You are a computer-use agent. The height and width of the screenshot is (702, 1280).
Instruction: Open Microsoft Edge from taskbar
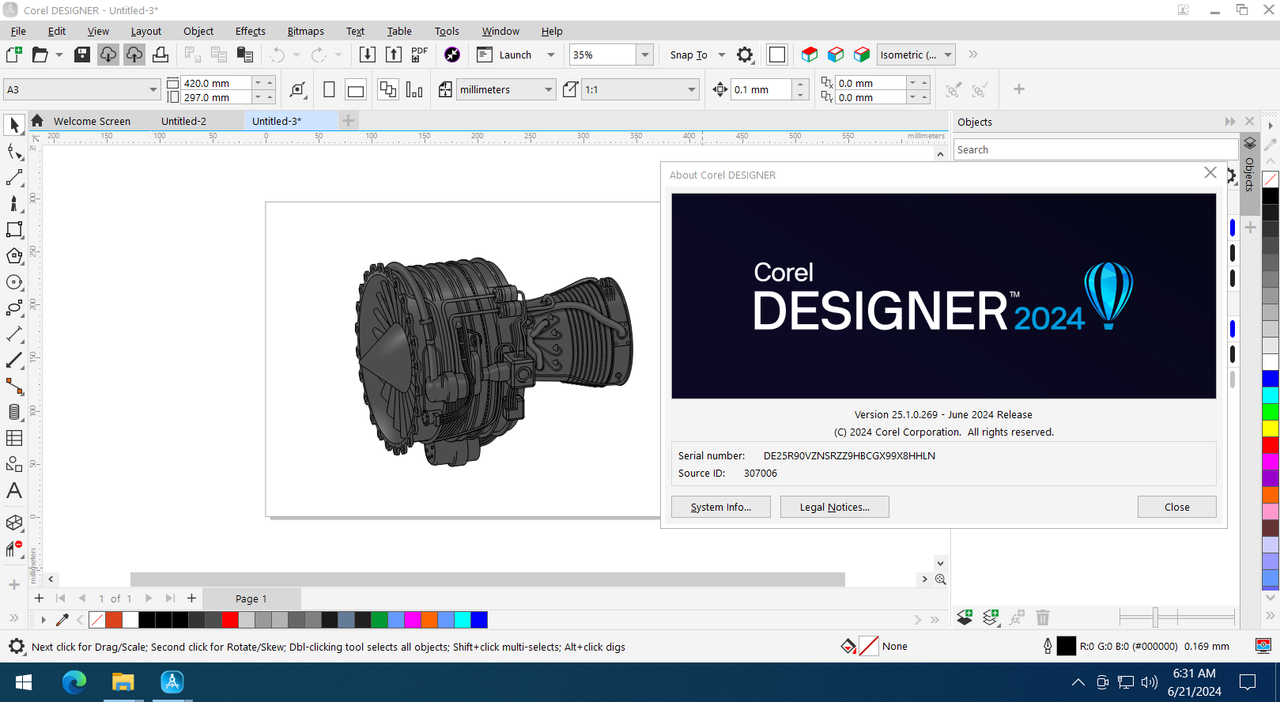click(74, 683)
